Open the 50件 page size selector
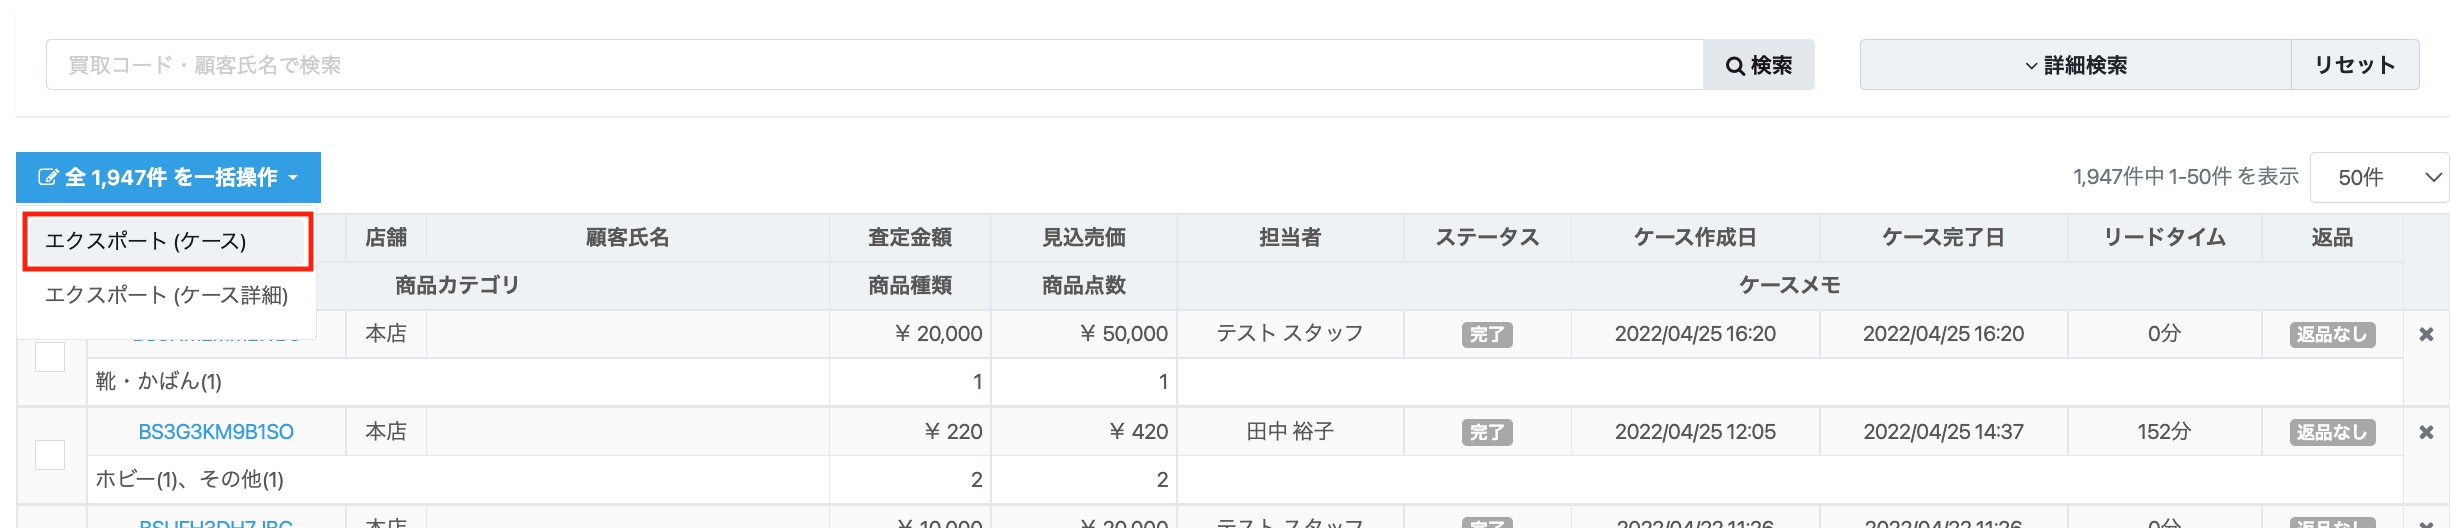This screenshot has height=528, width=2450. coord(2379,177)
